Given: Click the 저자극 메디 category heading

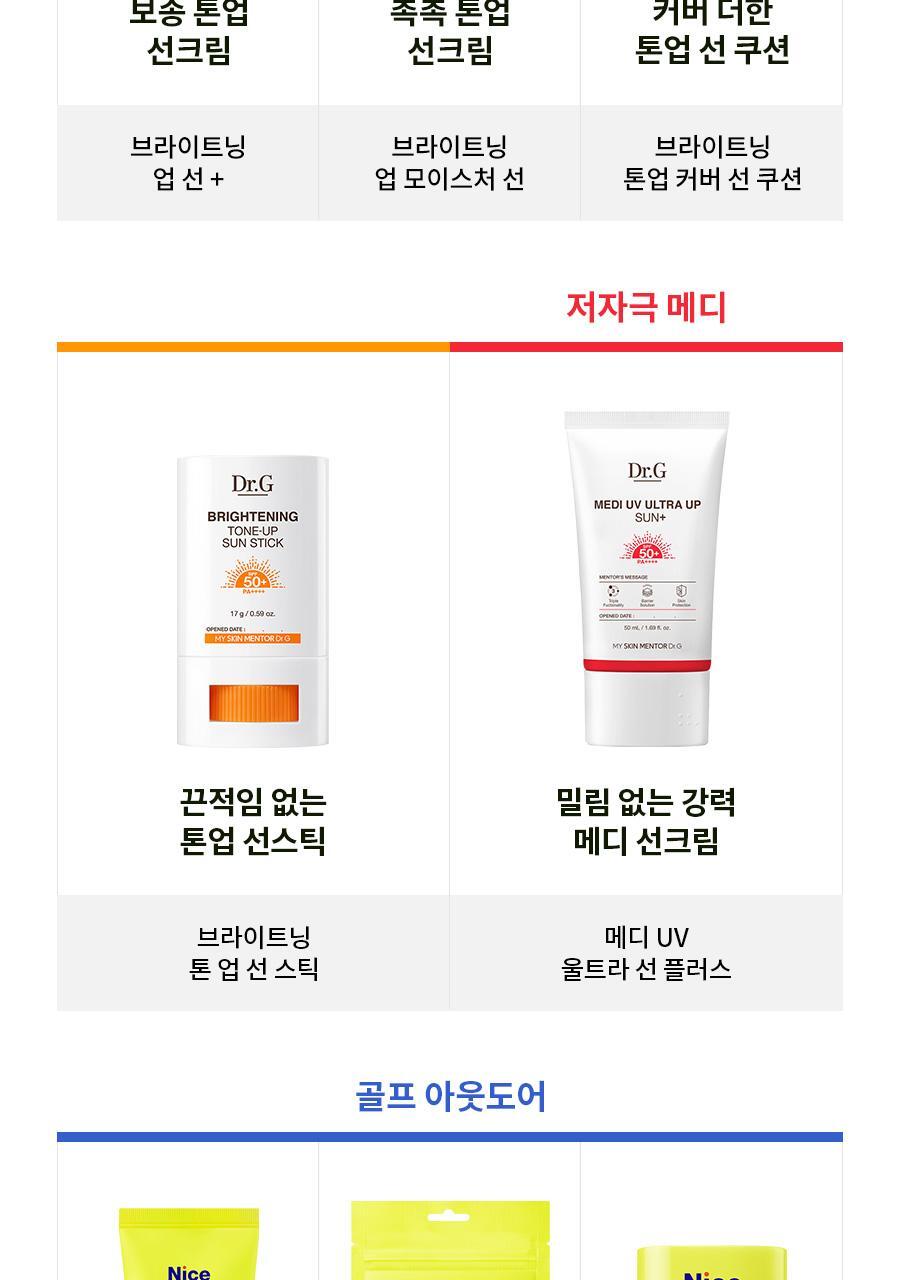Looking at the screenshot, I should click(x=646, y=307).
